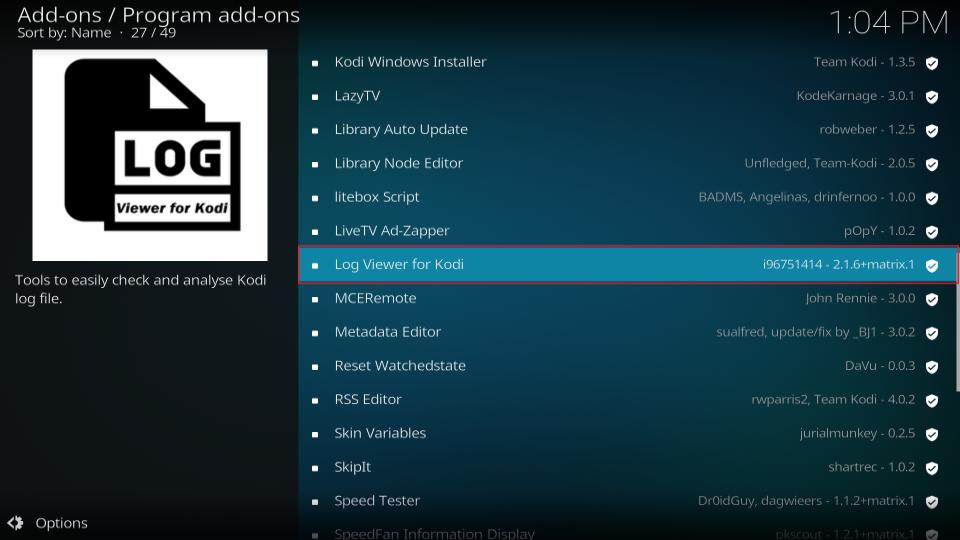Select the Log Viewer logo thumbnail
Viewport: 960px width, 540px height.
tap(150, 155)
